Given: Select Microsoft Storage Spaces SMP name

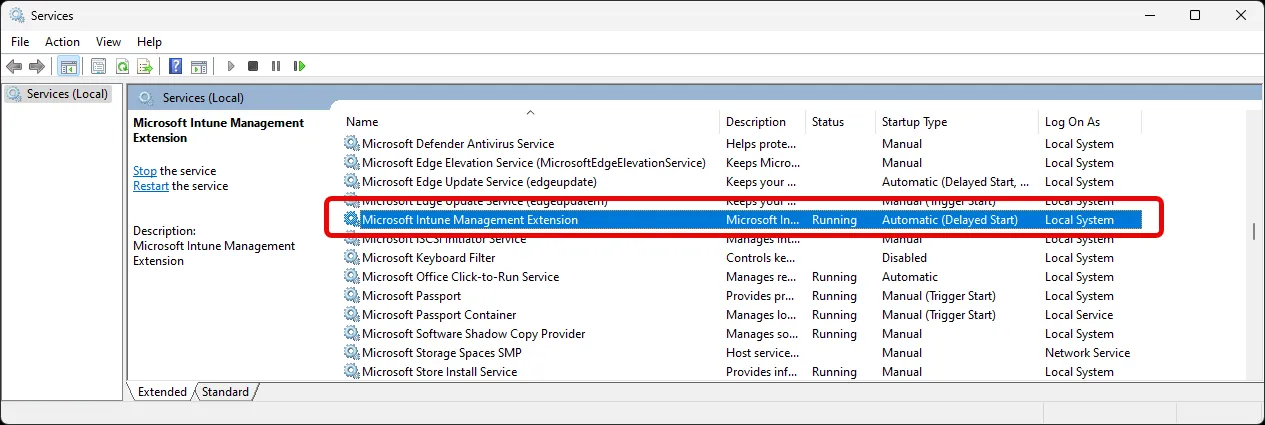Looking at the screenshot, I should pos(441,353).
